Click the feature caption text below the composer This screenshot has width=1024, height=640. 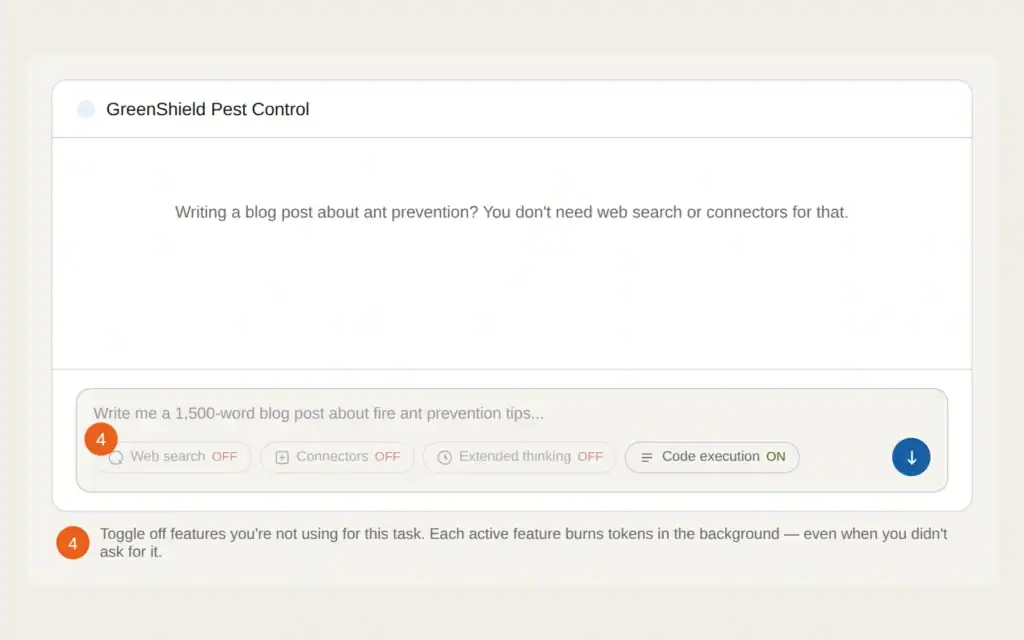point(520,542)
